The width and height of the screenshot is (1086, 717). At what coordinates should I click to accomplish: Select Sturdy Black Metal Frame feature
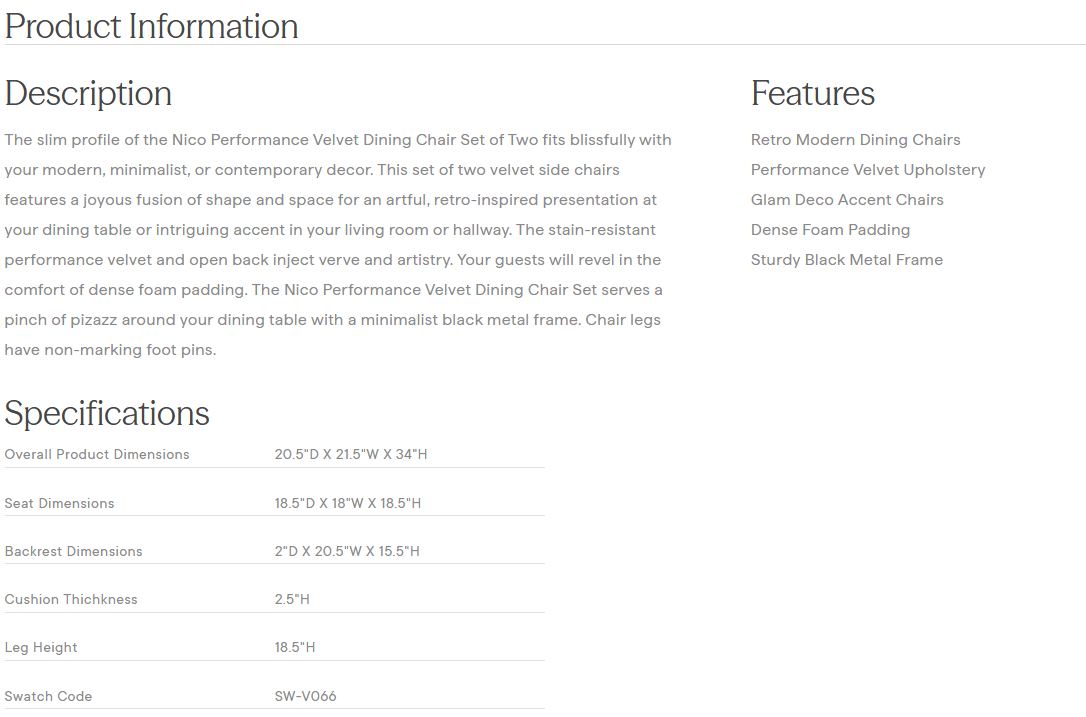[846, 260]
